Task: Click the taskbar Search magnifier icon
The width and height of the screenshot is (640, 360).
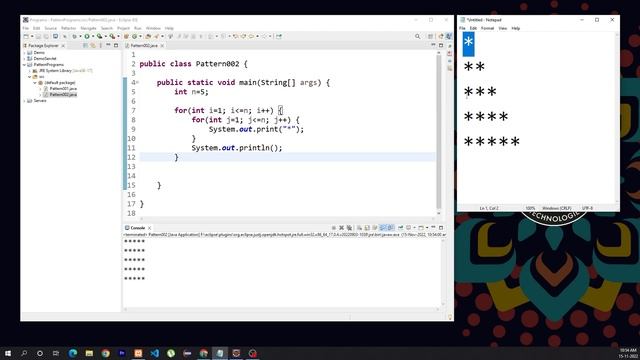Action: pos(24,353)
